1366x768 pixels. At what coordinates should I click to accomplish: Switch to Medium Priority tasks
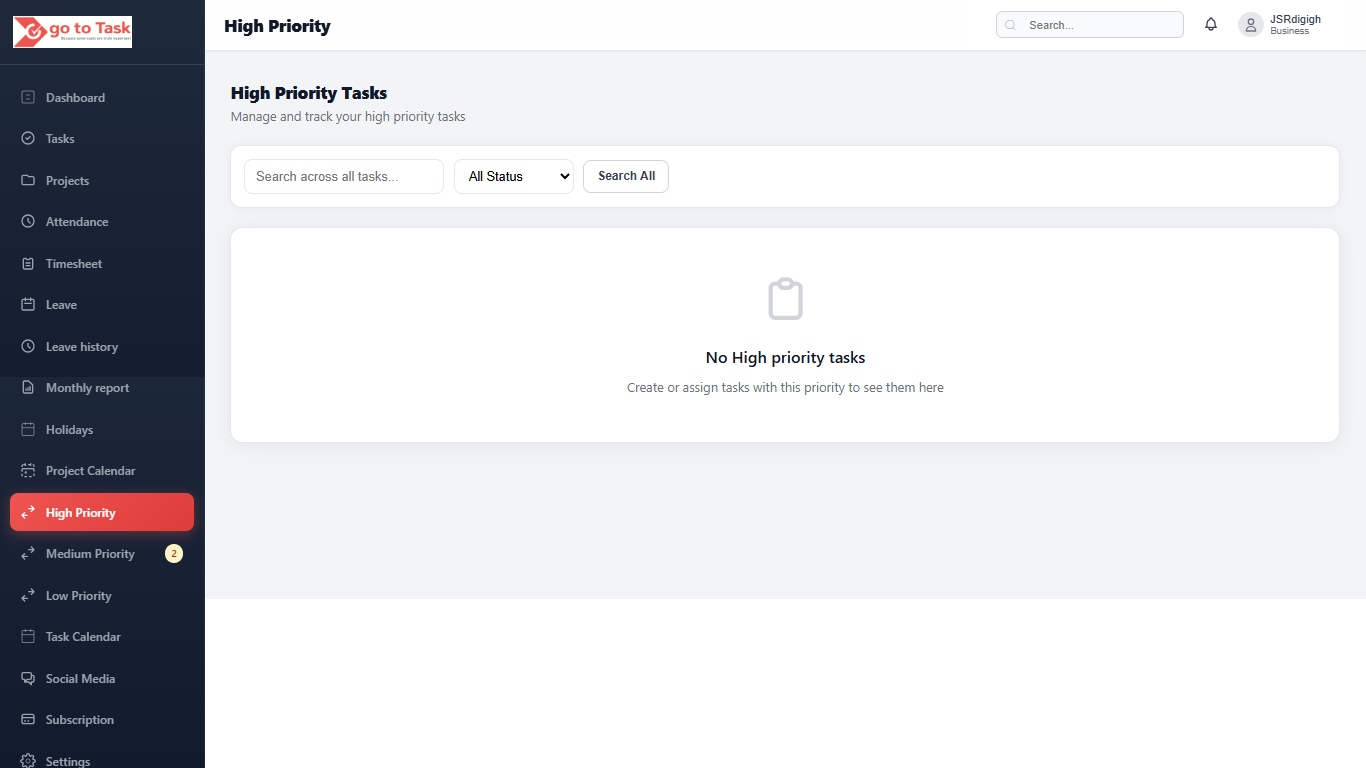click(102, 553)
